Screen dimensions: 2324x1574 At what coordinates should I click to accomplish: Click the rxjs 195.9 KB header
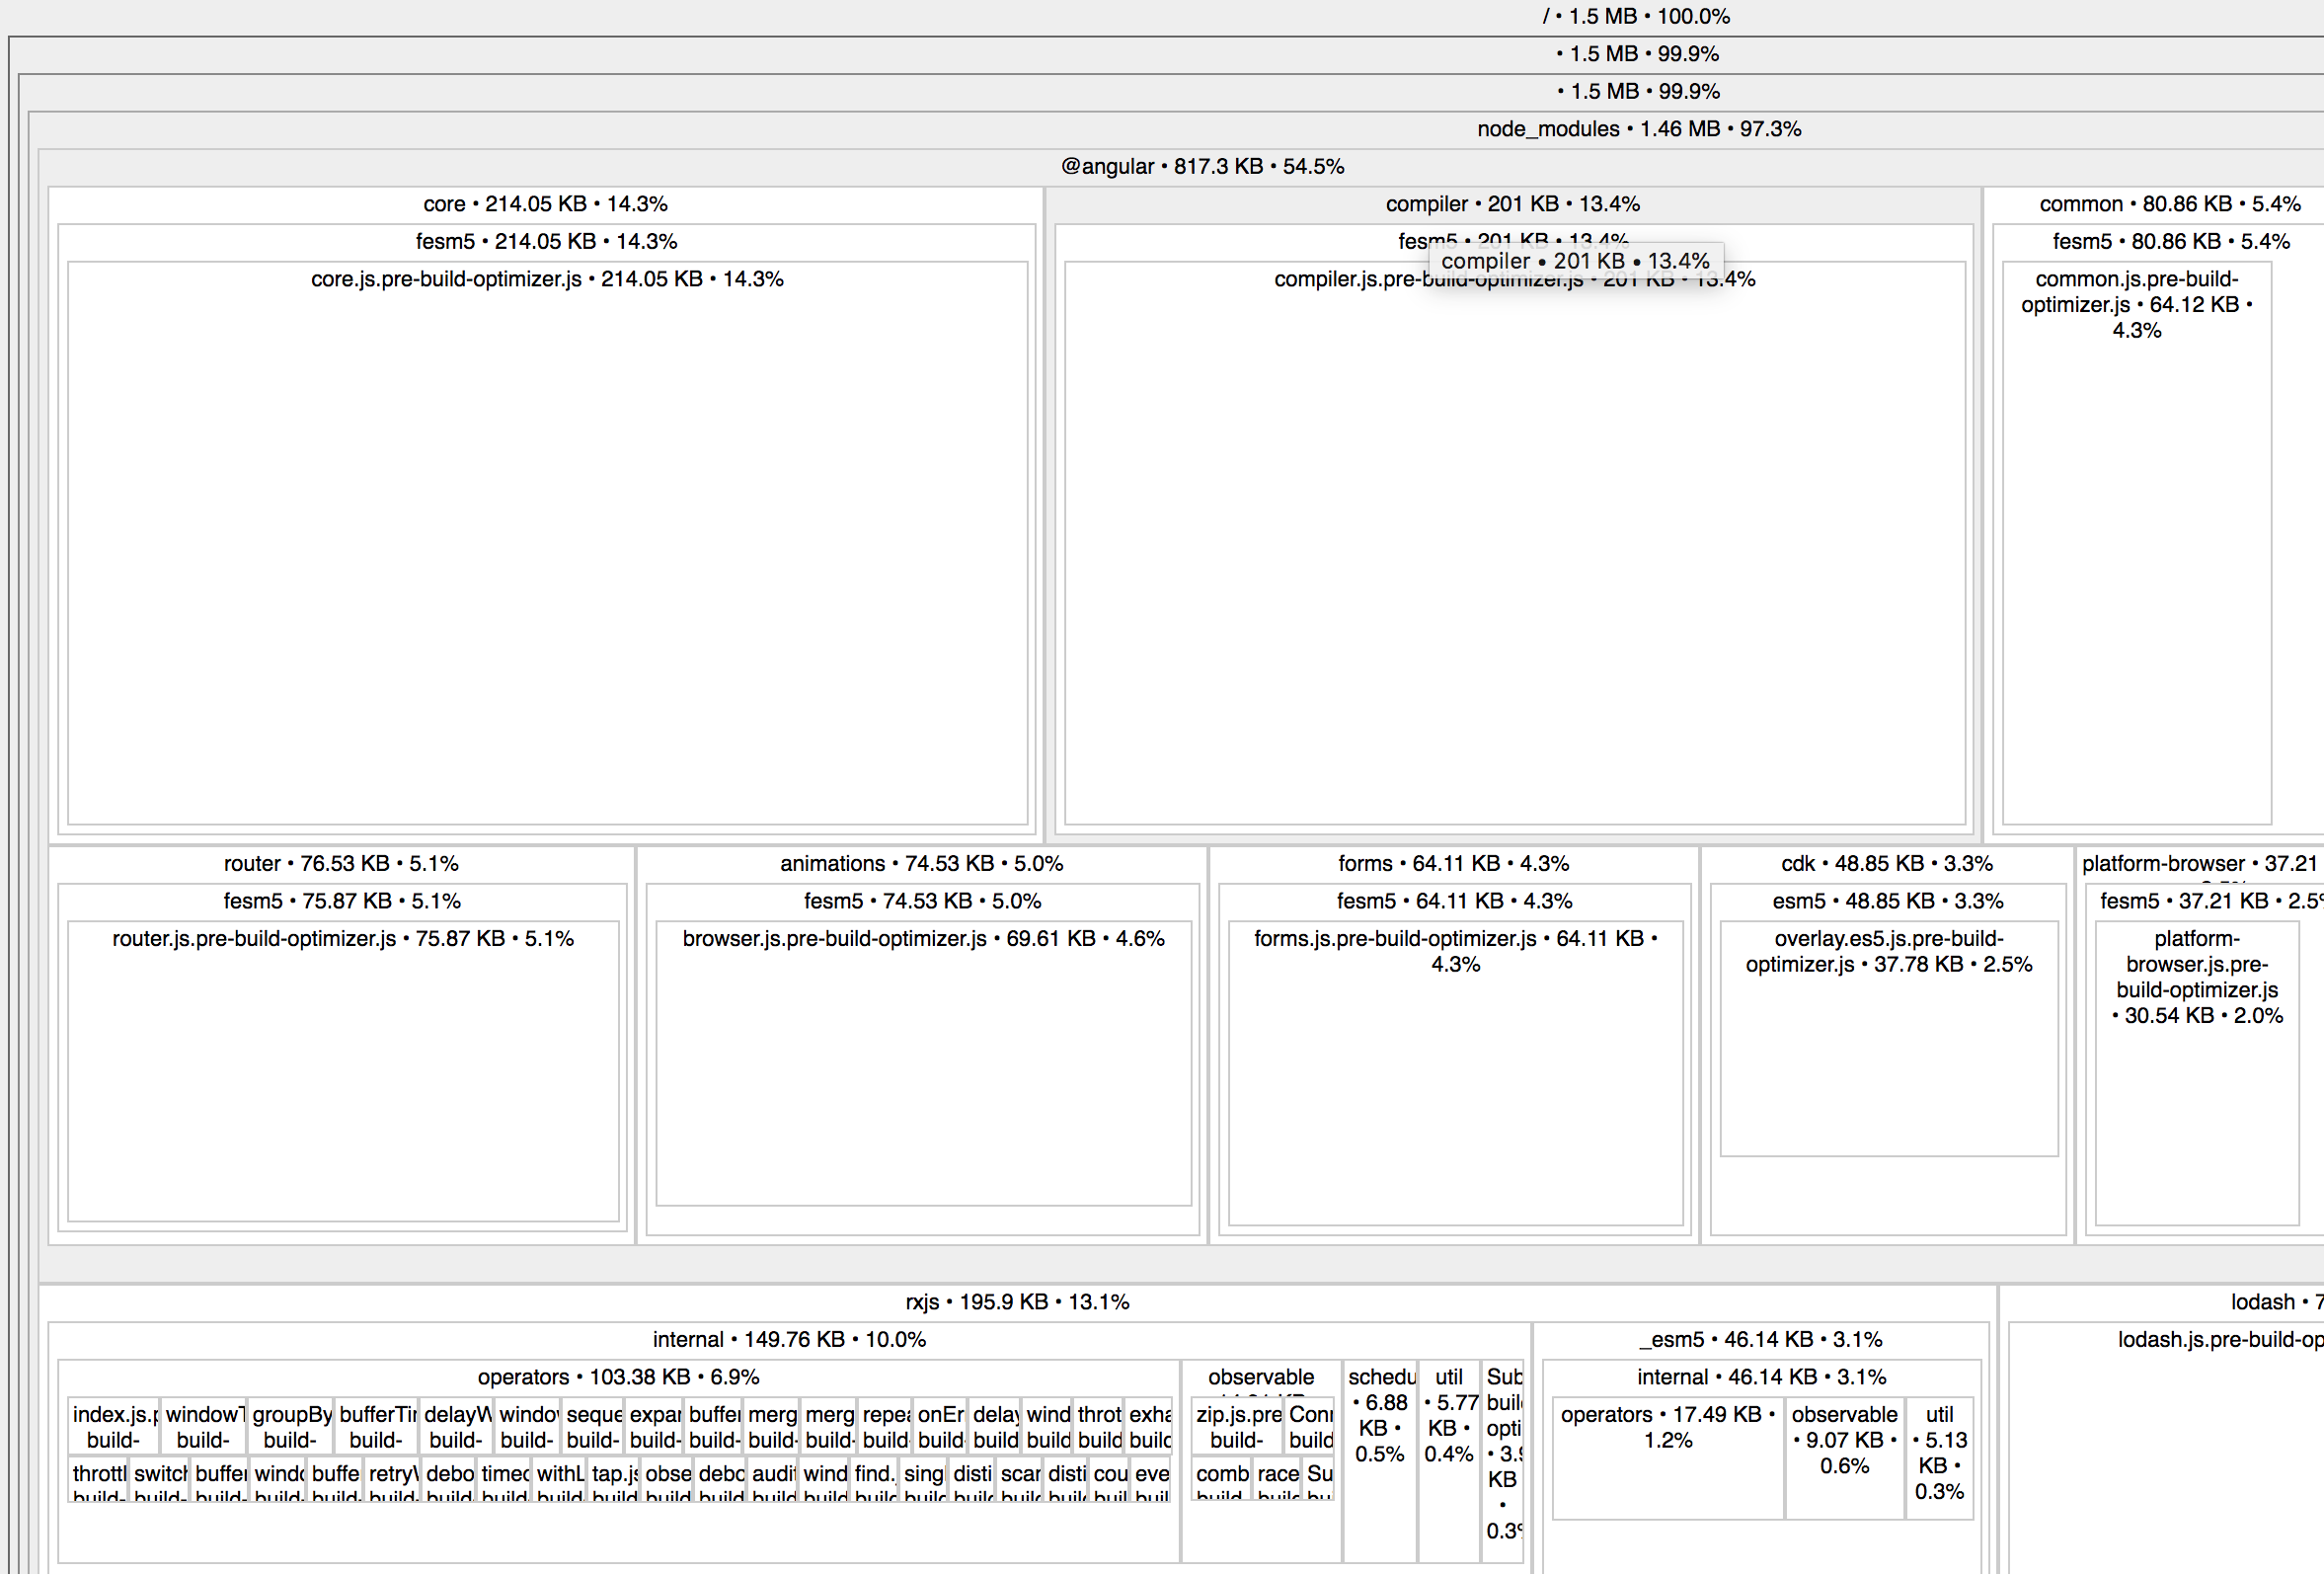tap(1016, 1302)
